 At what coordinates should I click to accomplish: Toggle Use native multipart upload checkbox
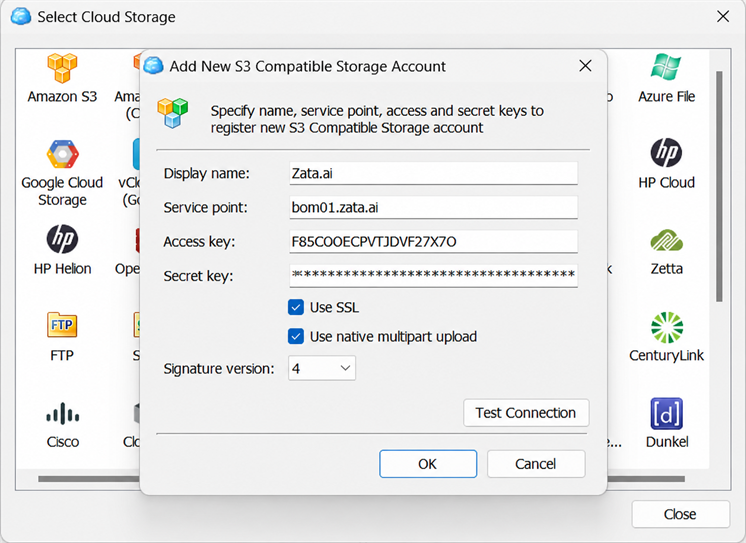pos(295,336)
